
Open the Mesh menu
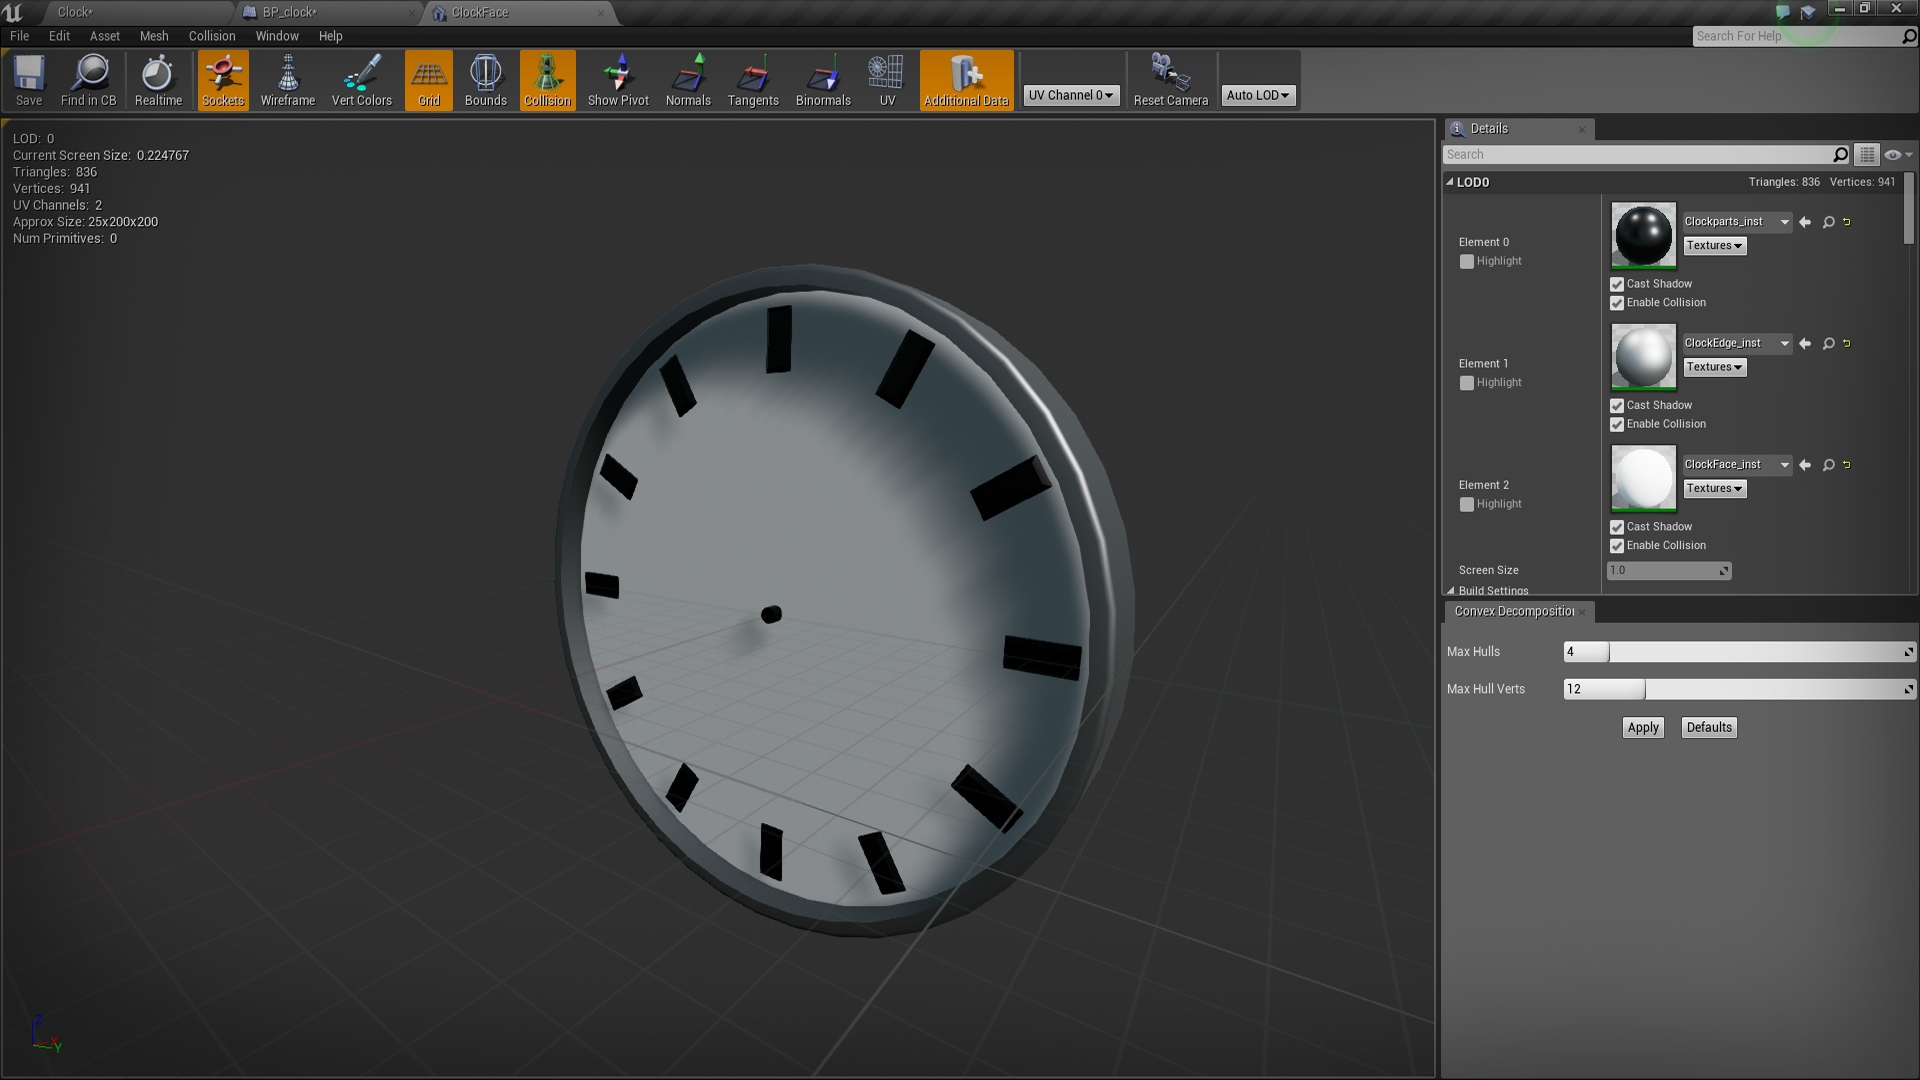[154, 36]
